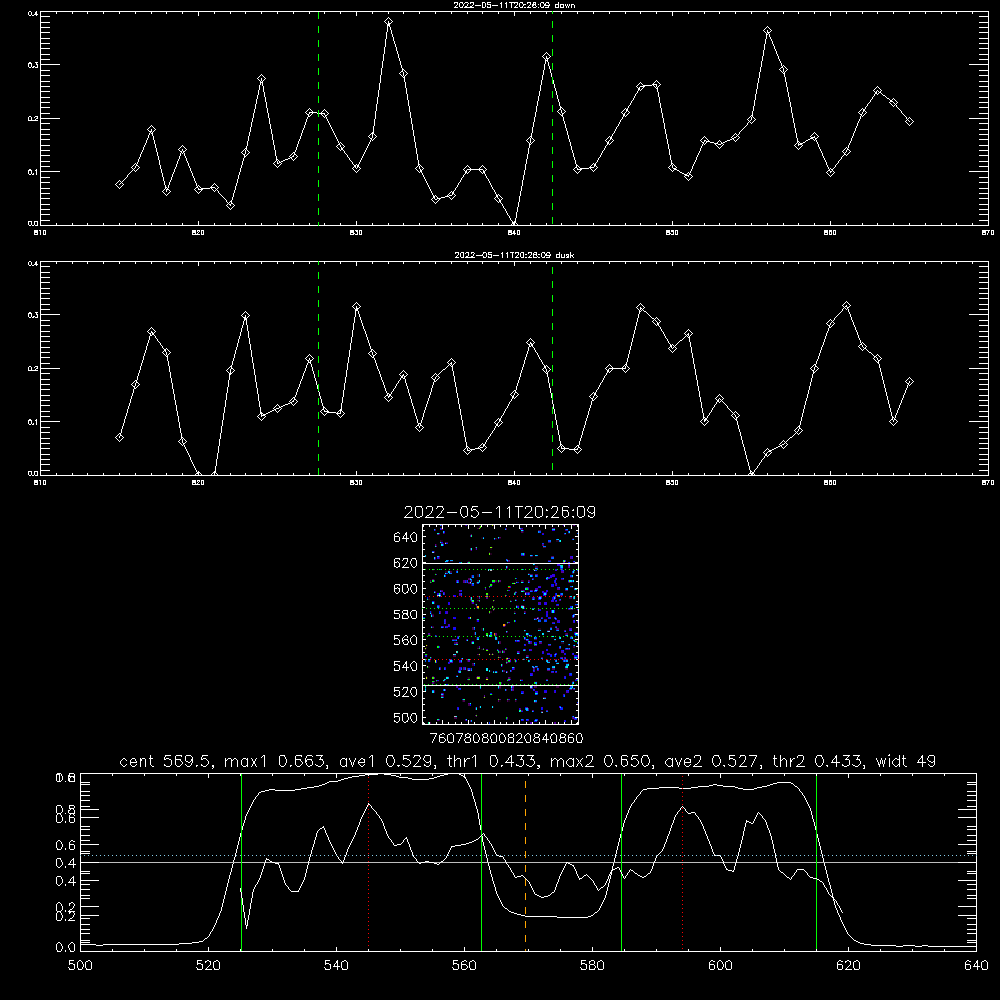Click the right green dashed line in the dawn plot
The height and width of the screenshot is (1000, 1000).
[x=552, y=118]
